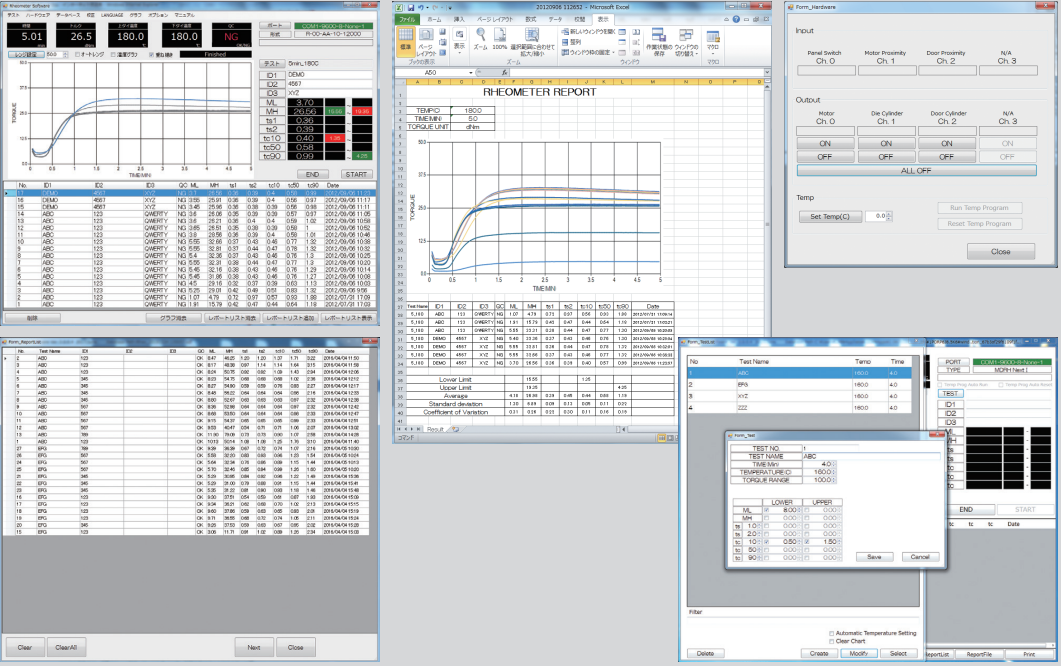Open the ファイル tab in Excel

(x=407, y=20)
